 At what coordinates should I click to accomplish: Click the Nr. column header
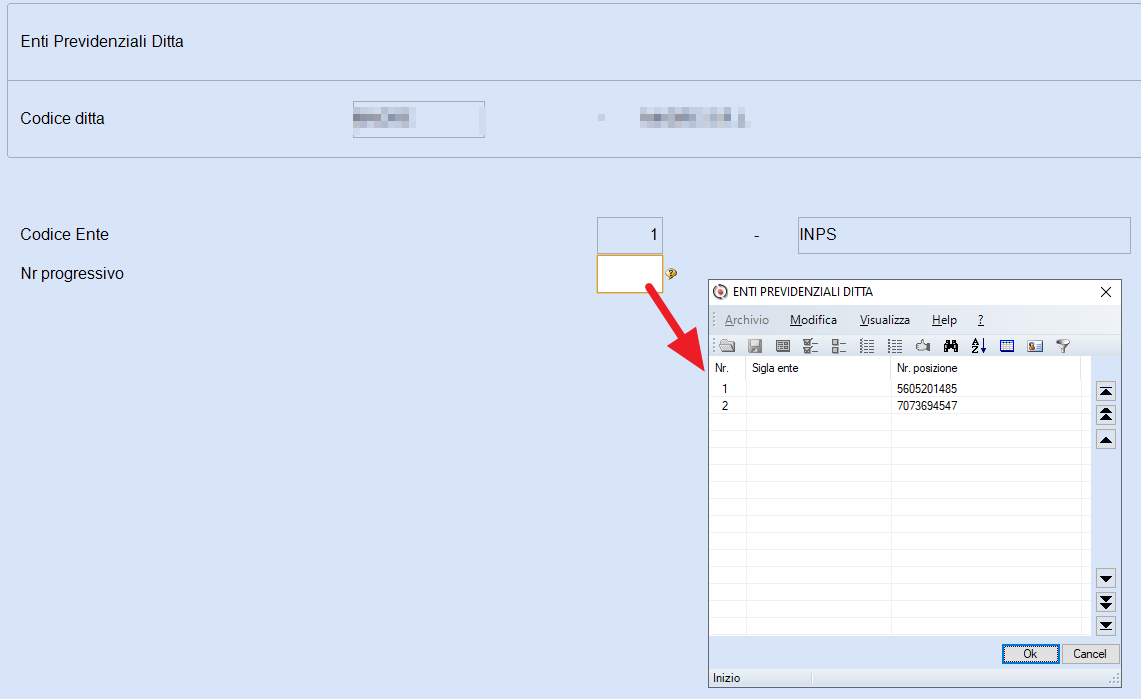pyautogui.click(x=728, y=368)
